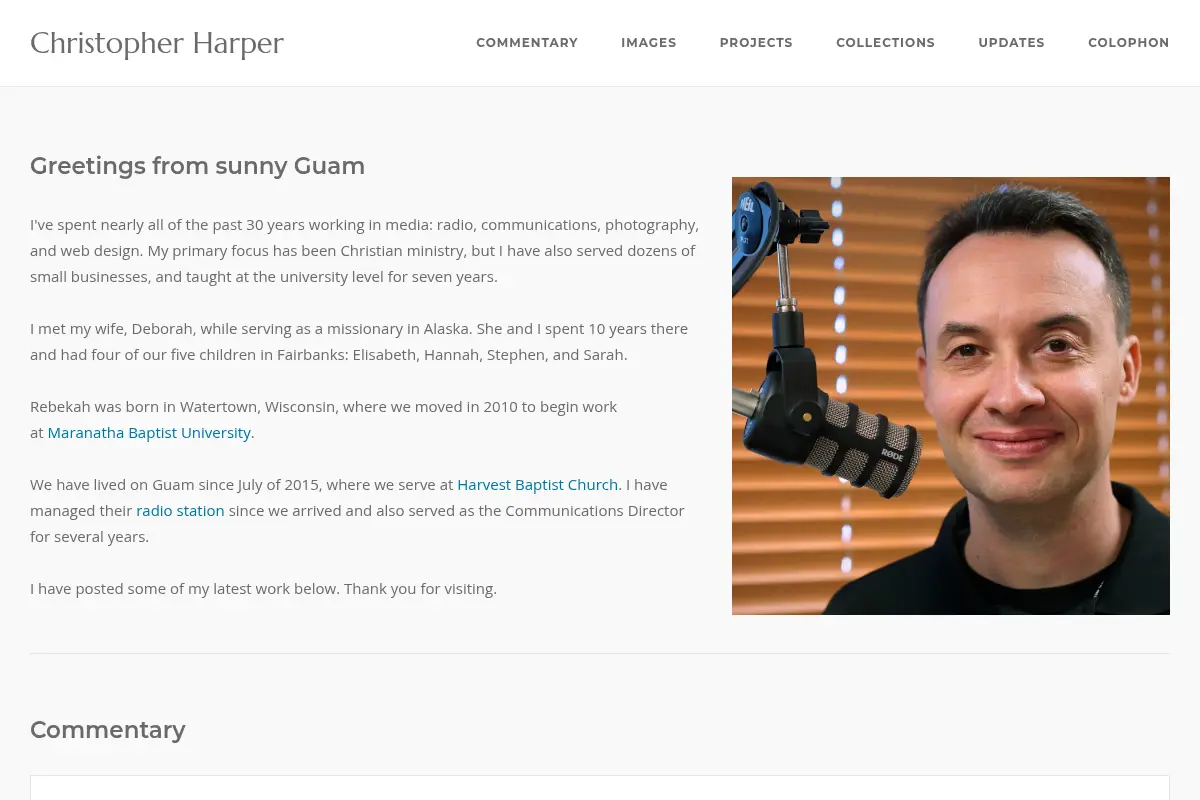1200x800 pixels.
Task: Follow the Maranatha Baptist University link
Action: pyautogui.click(x=149, y=433)
